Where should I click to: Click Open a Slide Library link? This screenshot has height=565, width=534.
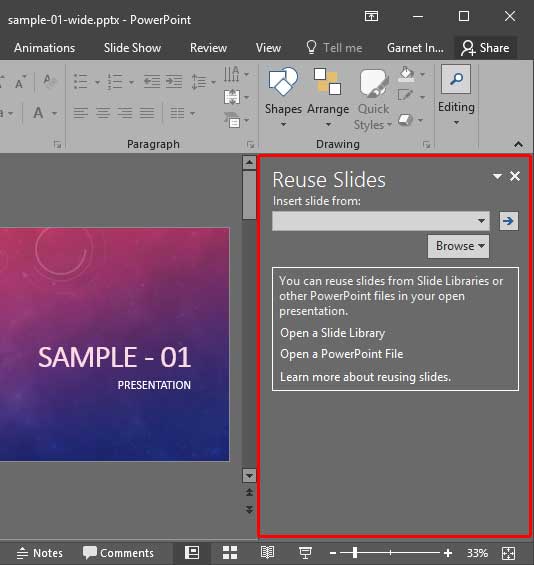point(332,333)
